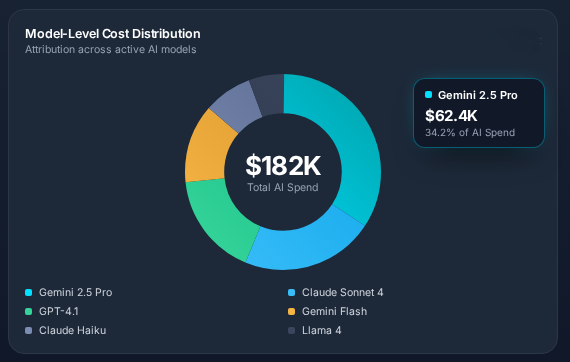Toggle the Gemini Flash legend label
The image size is (570, 362).
334,311
